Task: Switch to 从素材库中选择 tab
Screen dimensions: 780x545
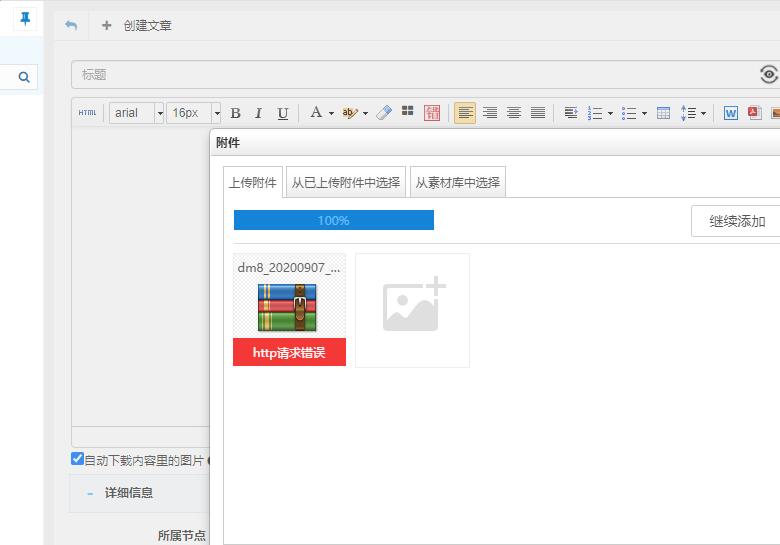Action: pos(457,182)
